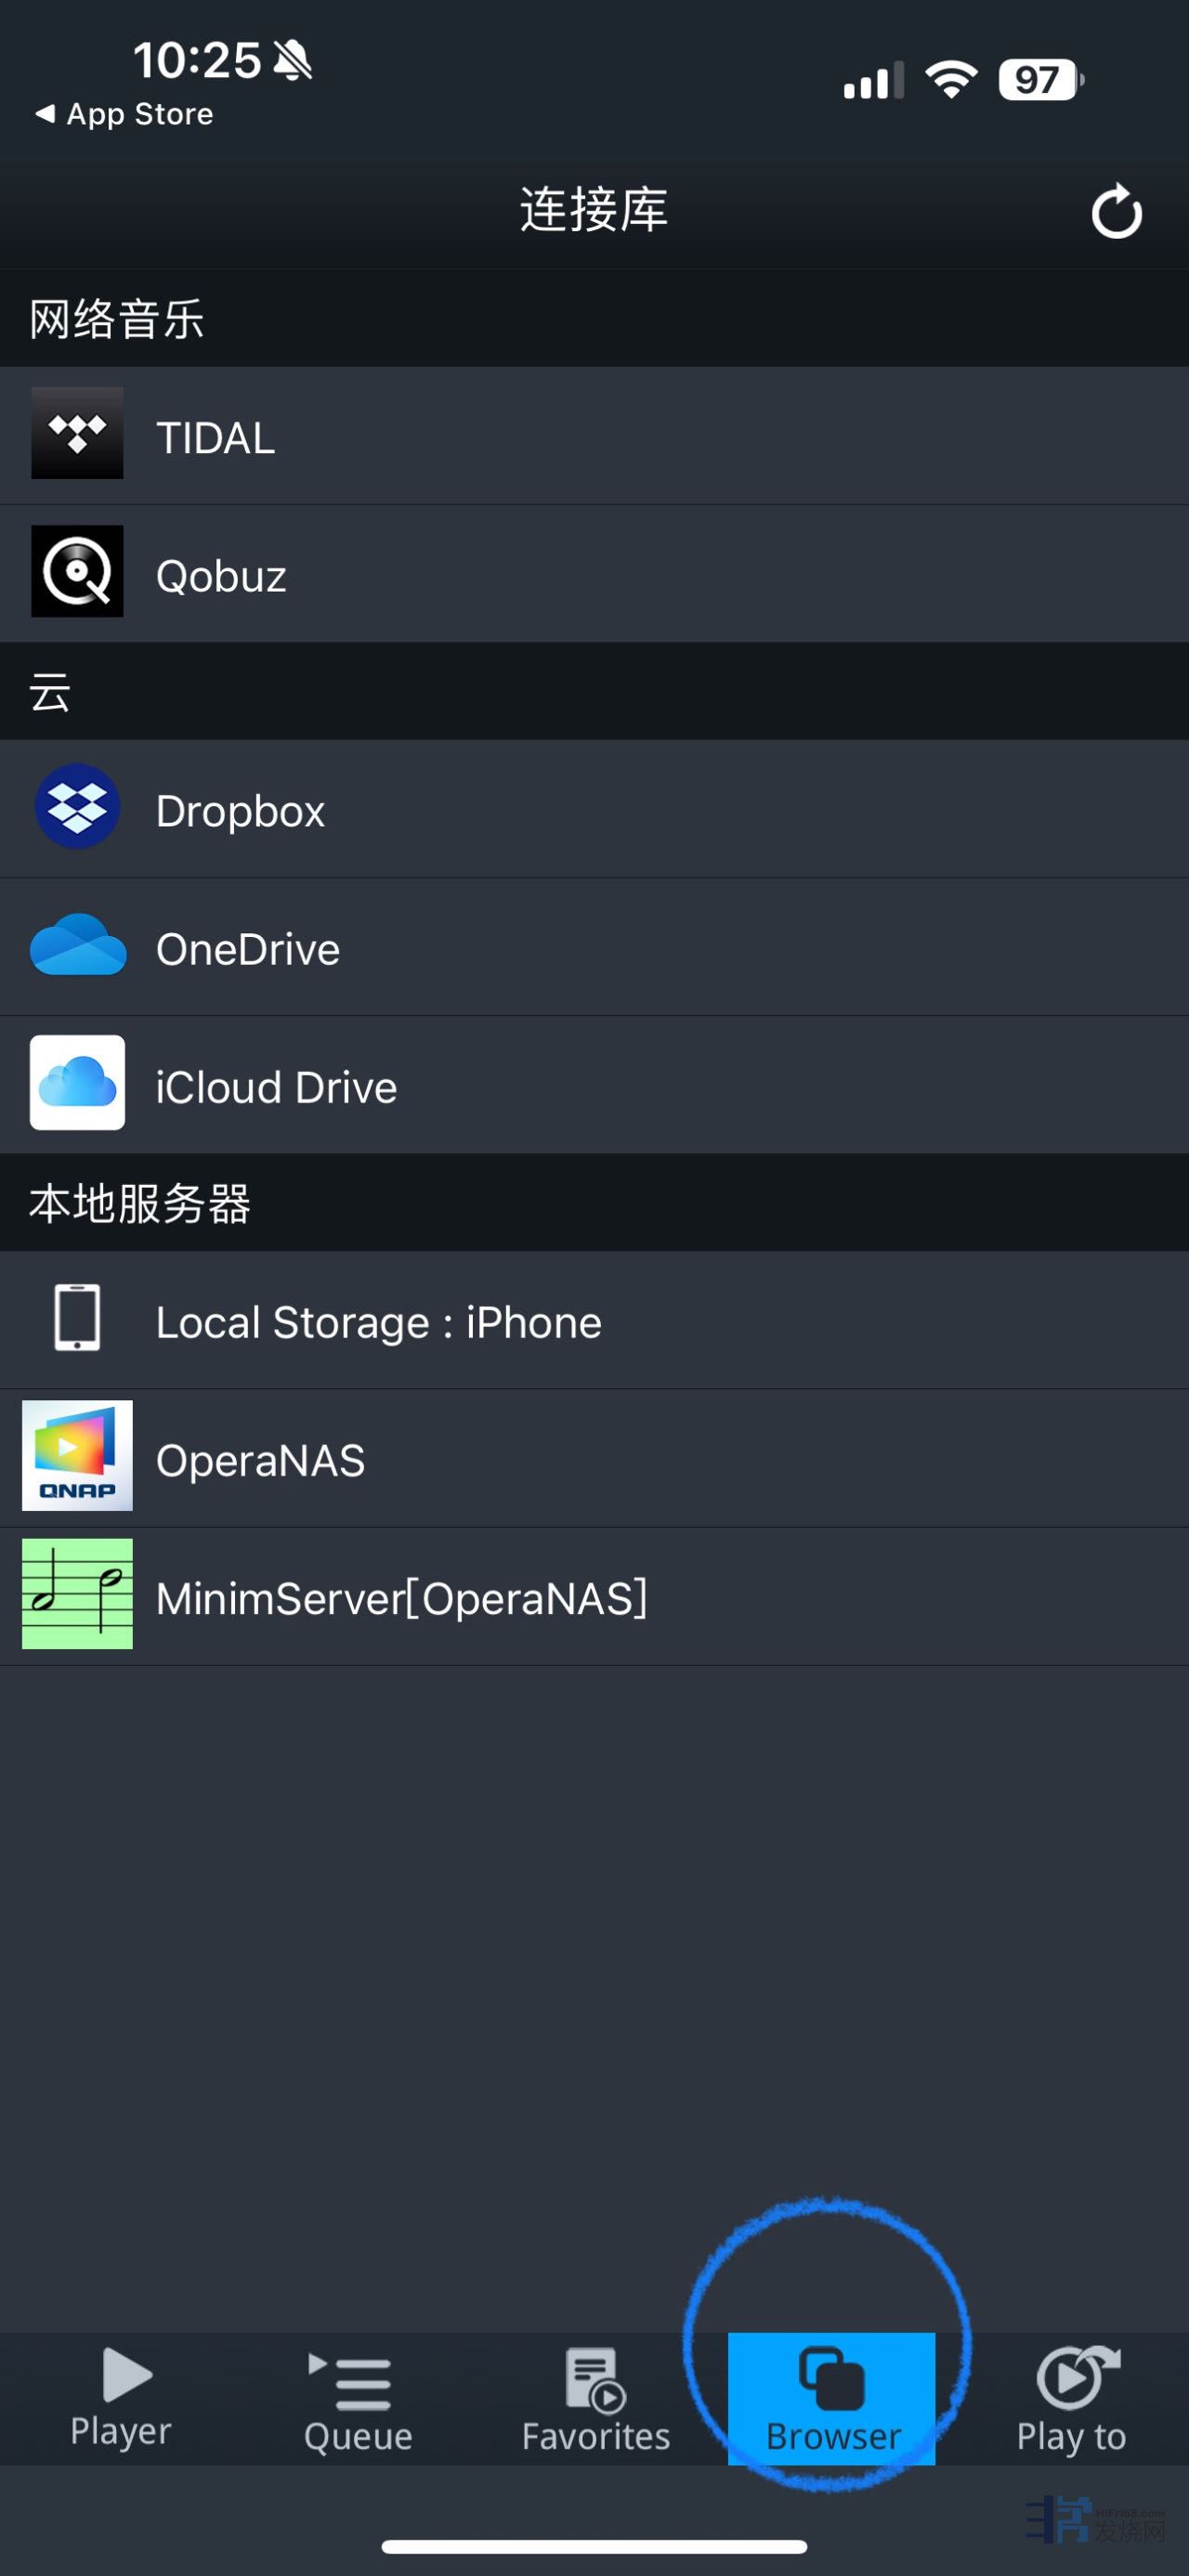
Task: Open the TIDAL logo icon
Action: click(77, 433)
